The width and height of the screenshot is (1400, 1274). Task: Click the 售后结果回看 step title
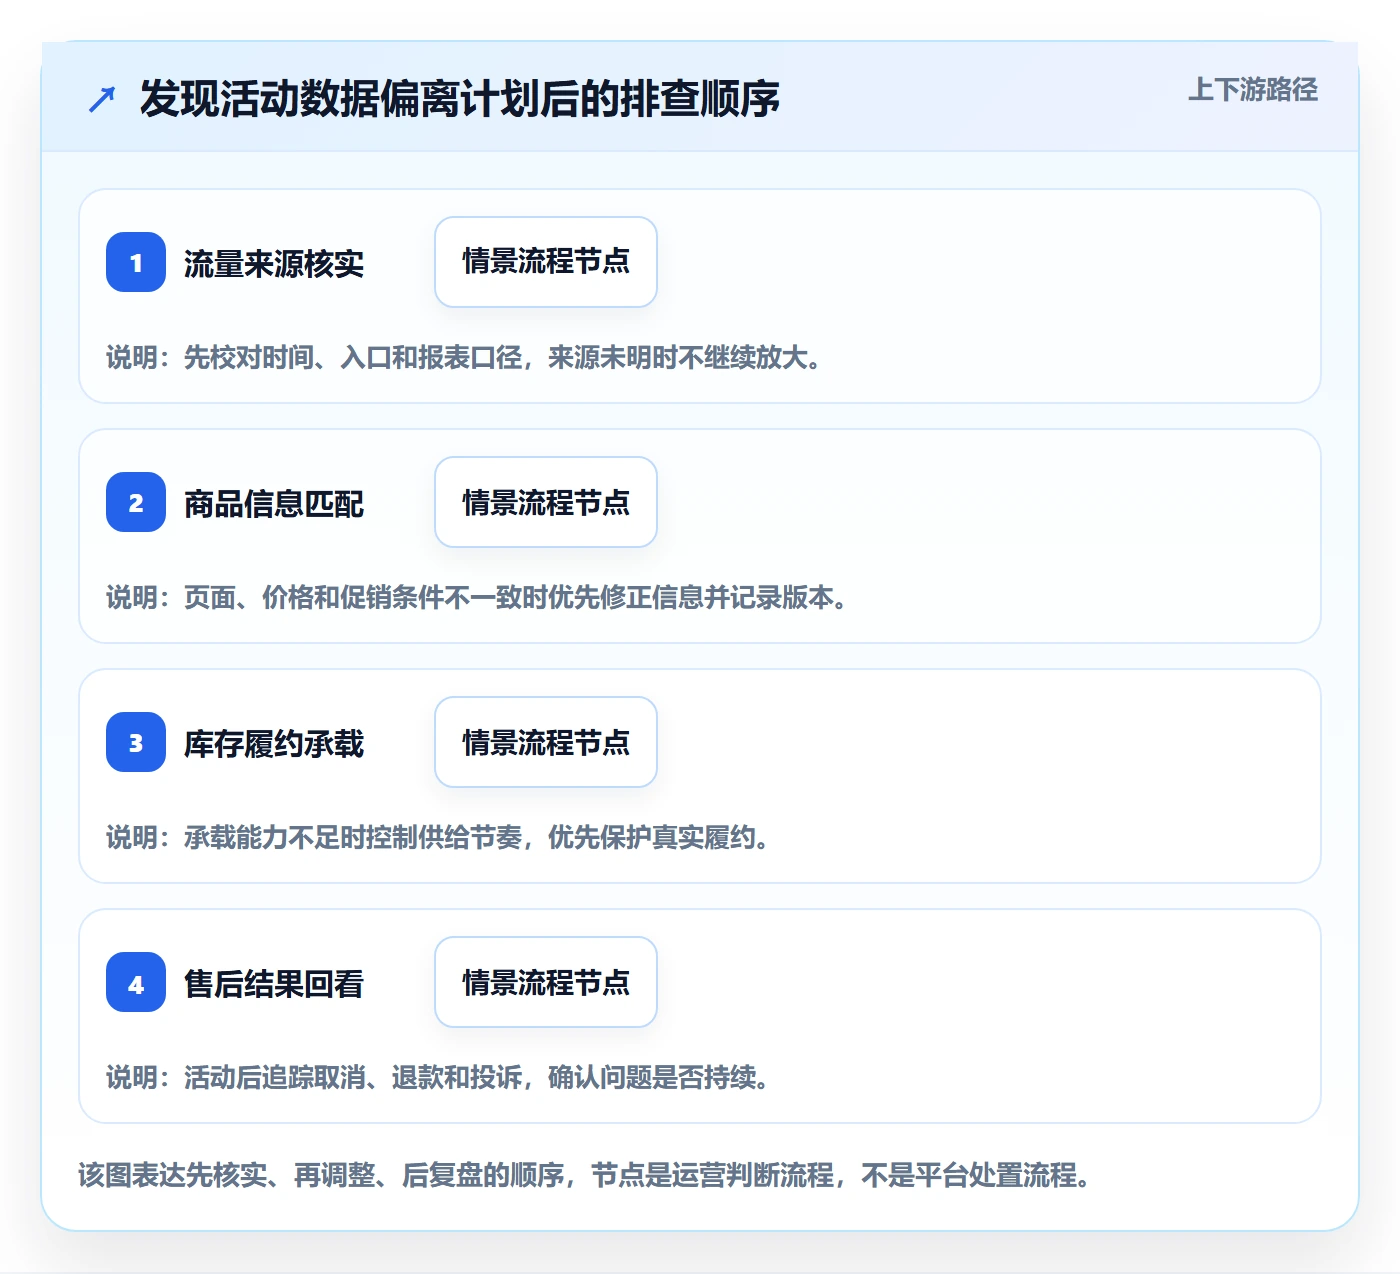274,984
